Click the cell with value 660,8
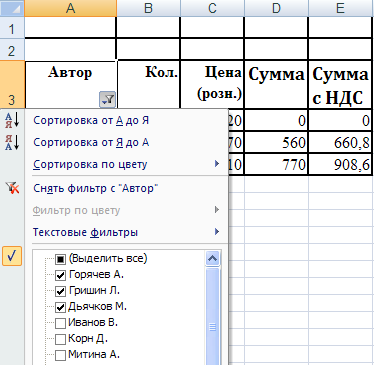This screenshot has height=365, width=374. [340, 142]
